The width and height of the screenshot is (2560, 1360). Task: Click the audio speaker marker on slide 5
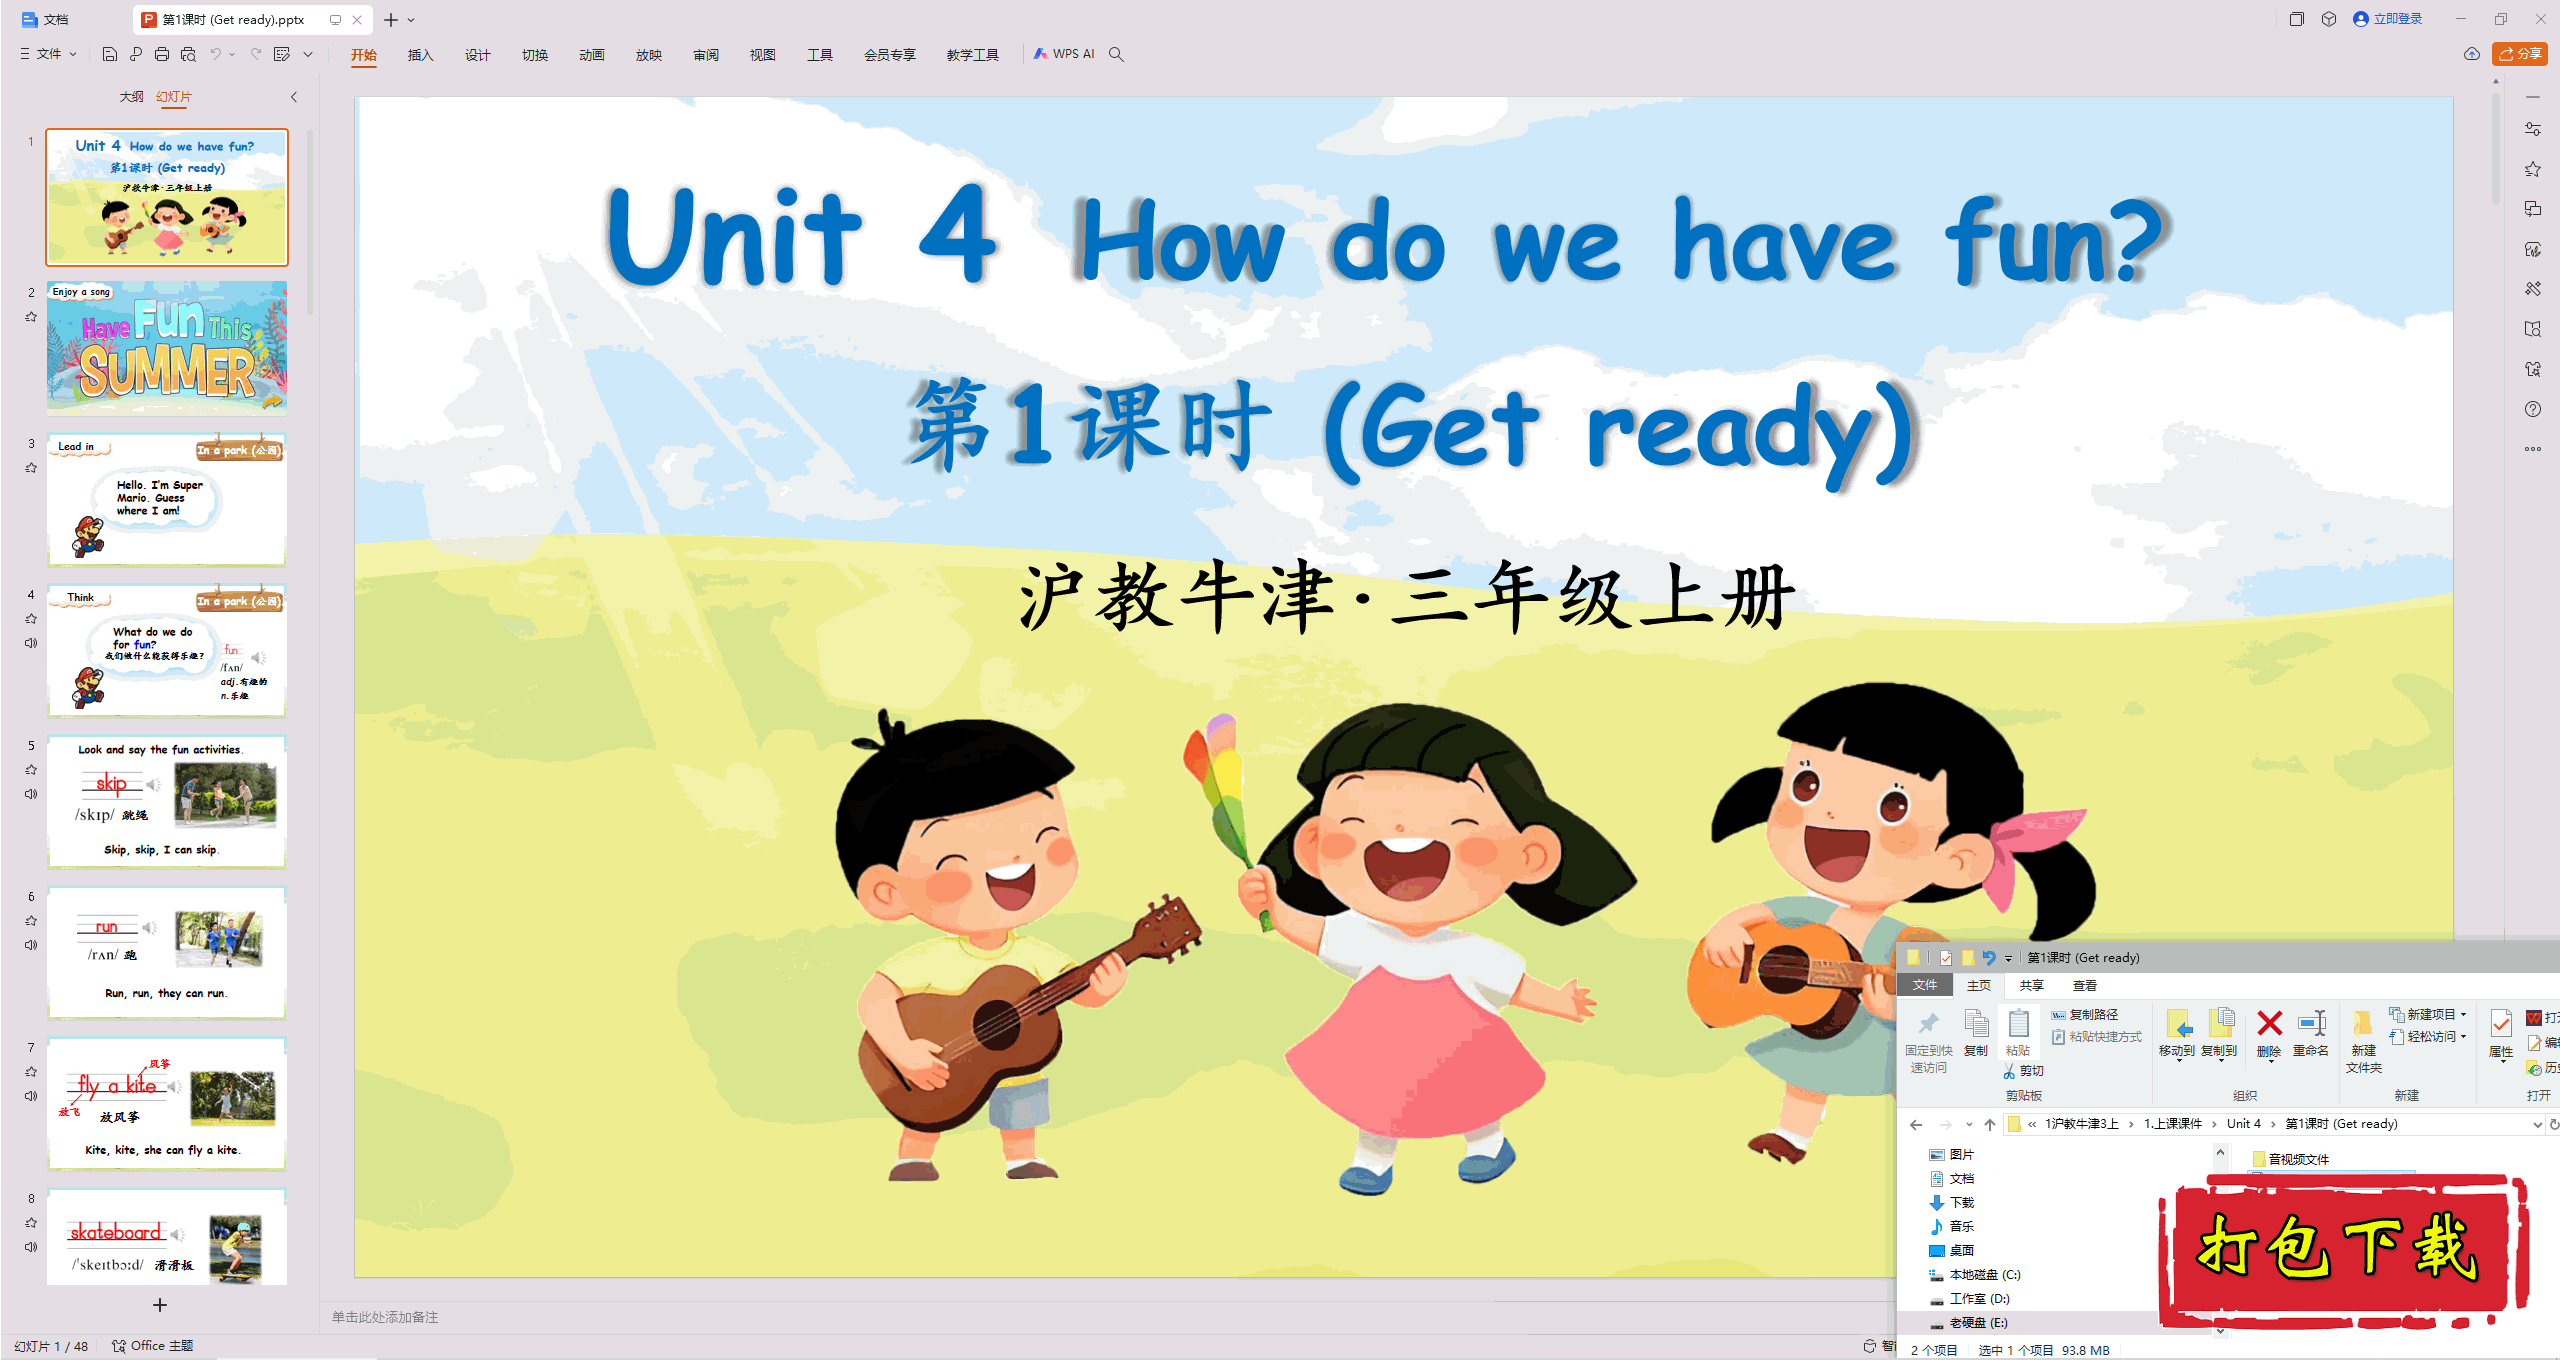click(x=31, y=794)
